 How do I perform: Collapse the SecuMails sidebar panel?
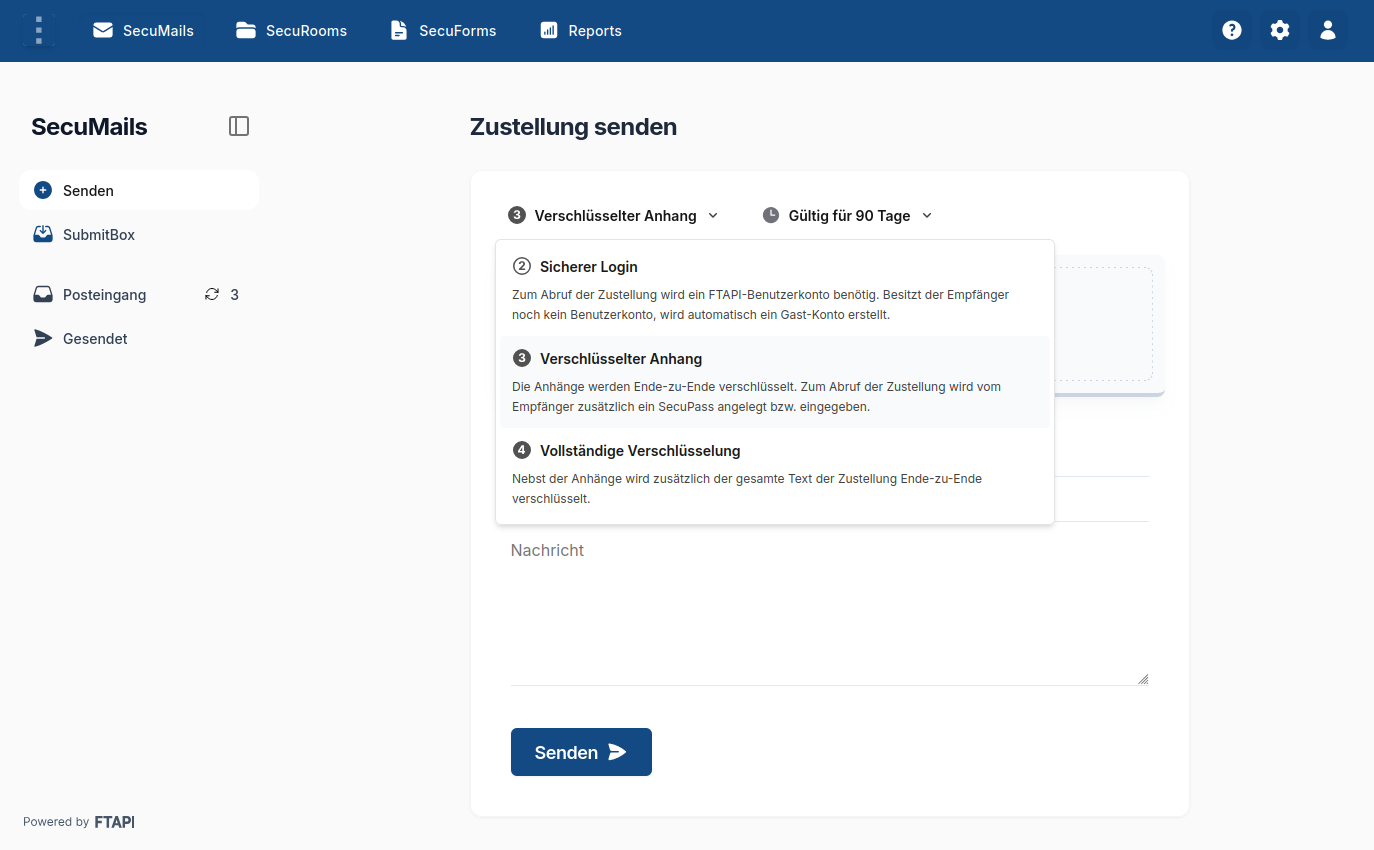point(239,126)
